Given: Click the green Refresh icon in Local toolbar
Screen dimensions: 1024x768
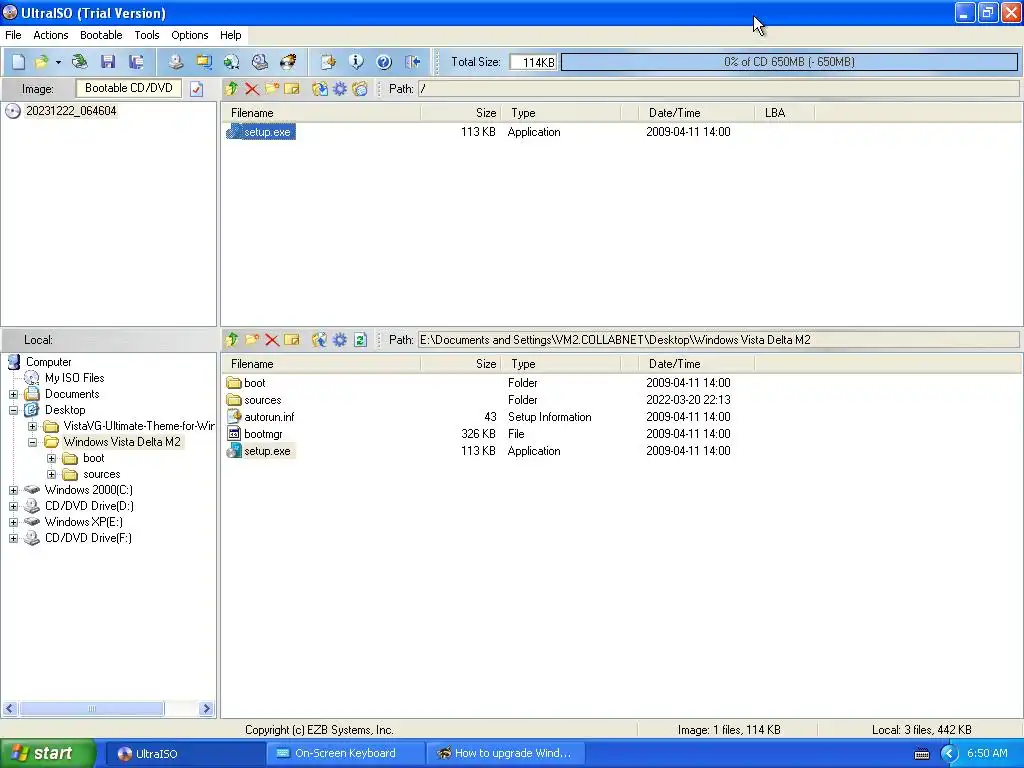Looking at the screenshot, I should coord(360,340).
